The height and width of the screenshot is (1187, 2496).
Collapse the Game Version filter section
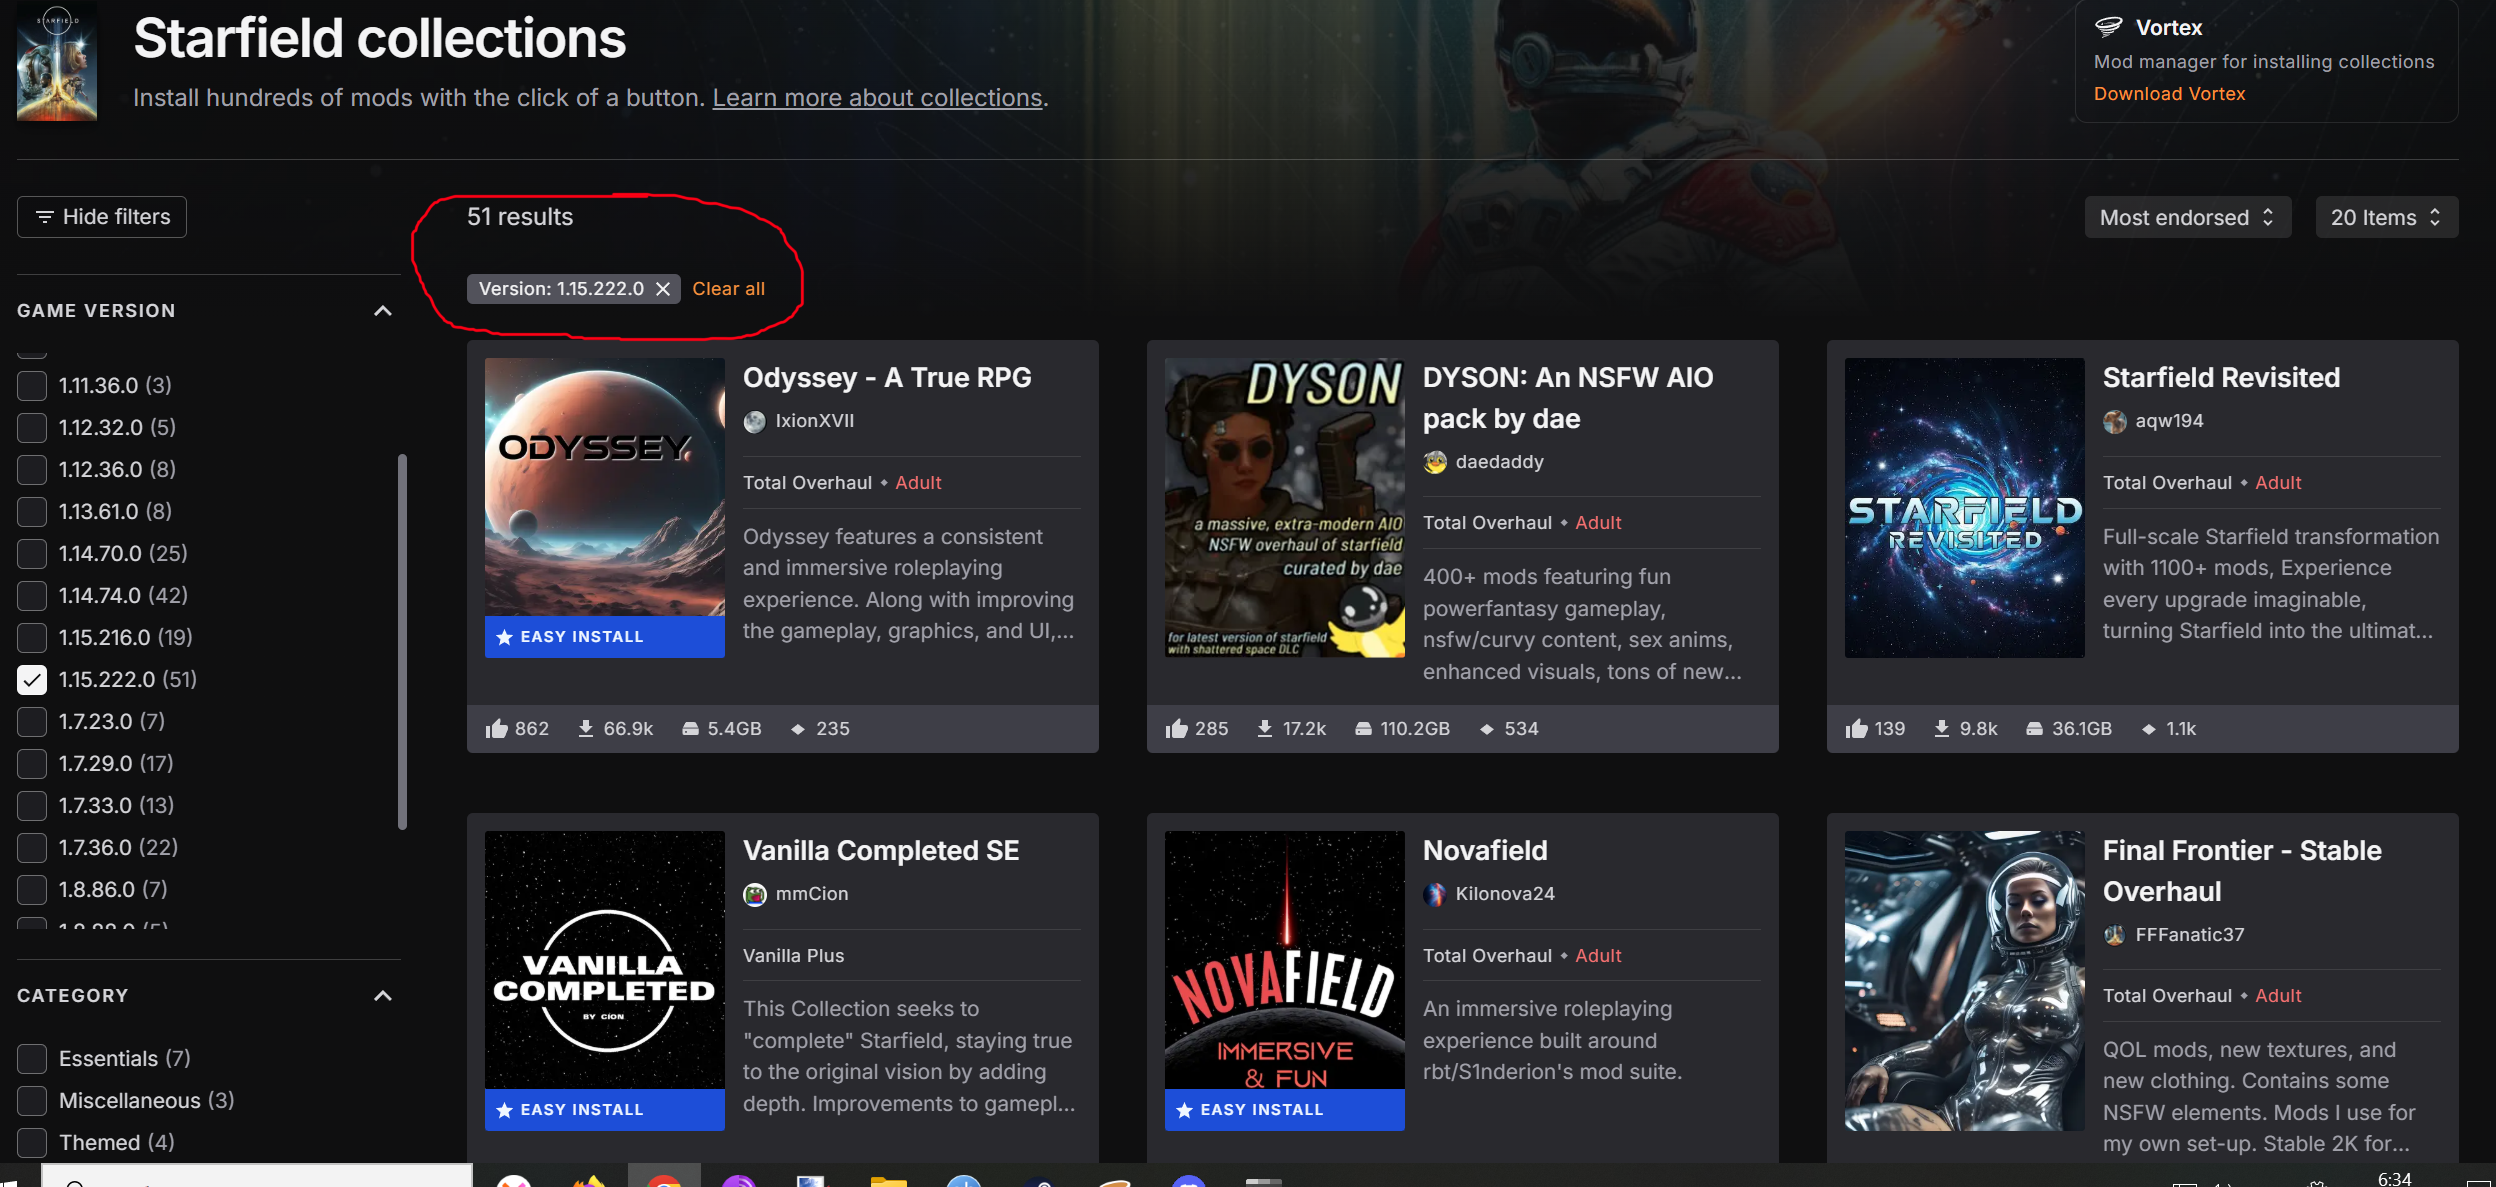[382, 311]
